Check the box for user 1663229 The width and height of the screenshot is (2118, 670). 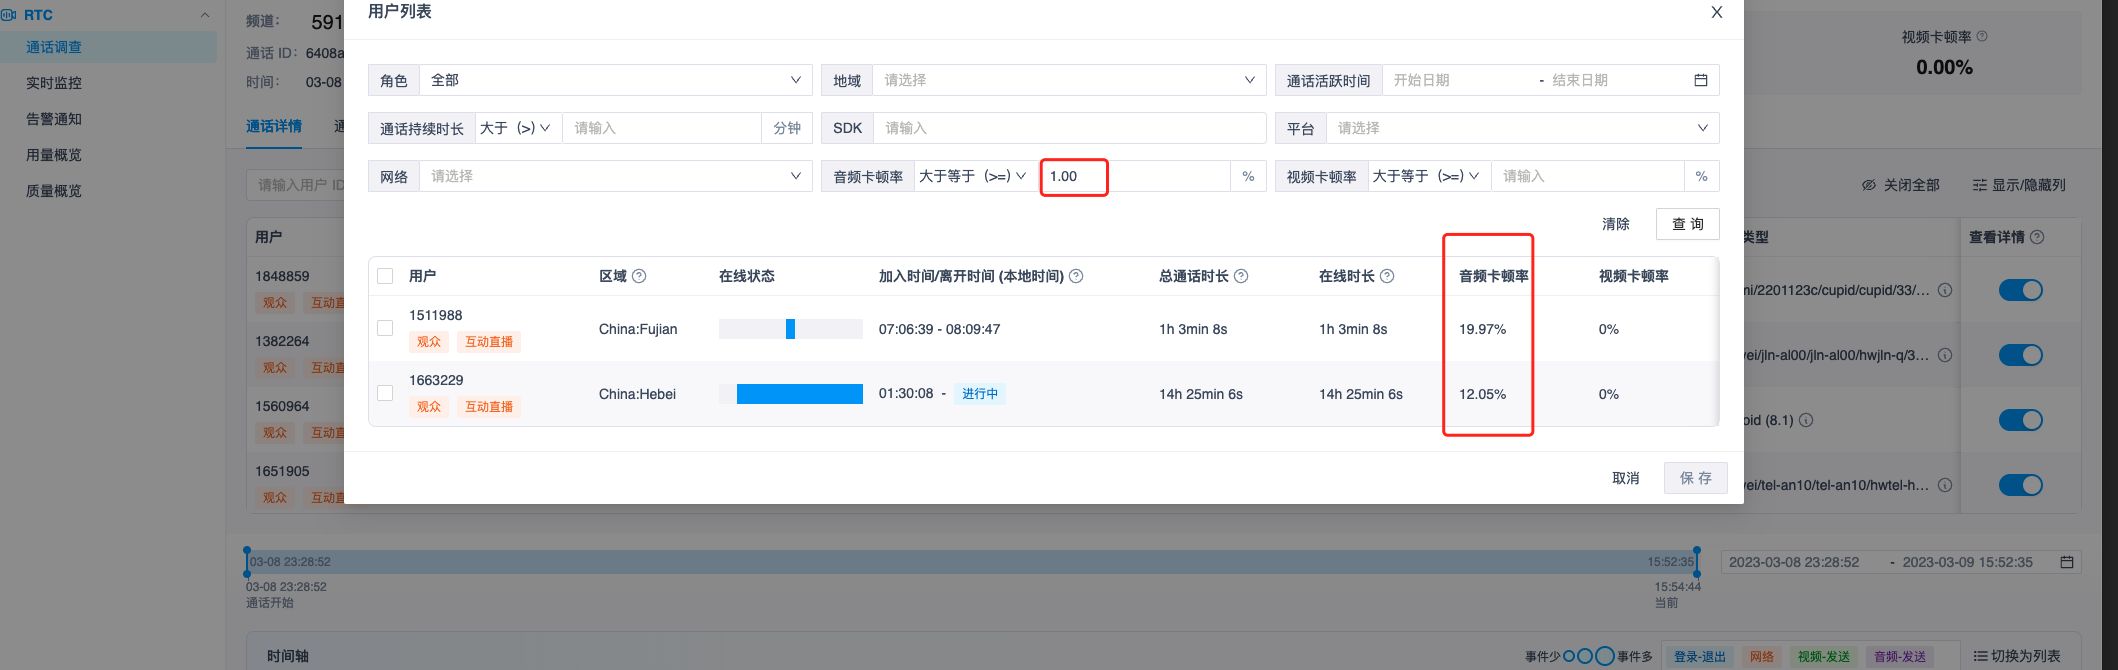pos(385,393)
